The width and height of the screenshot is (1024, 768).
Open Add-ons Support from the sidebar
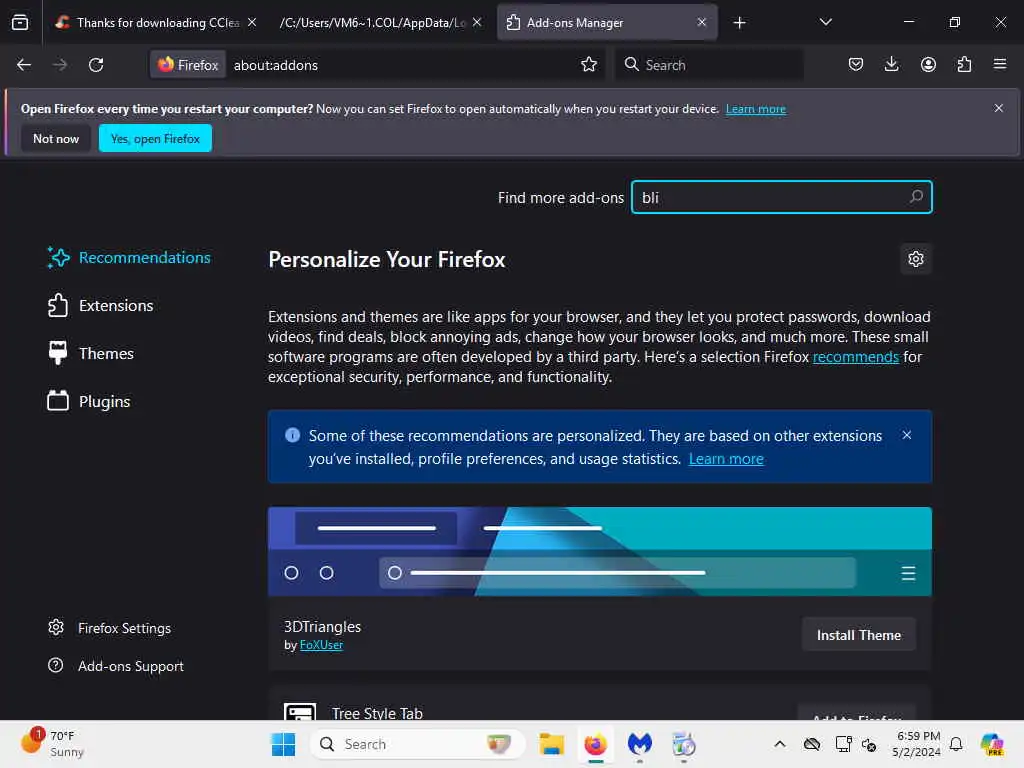(x=116, y=666)
